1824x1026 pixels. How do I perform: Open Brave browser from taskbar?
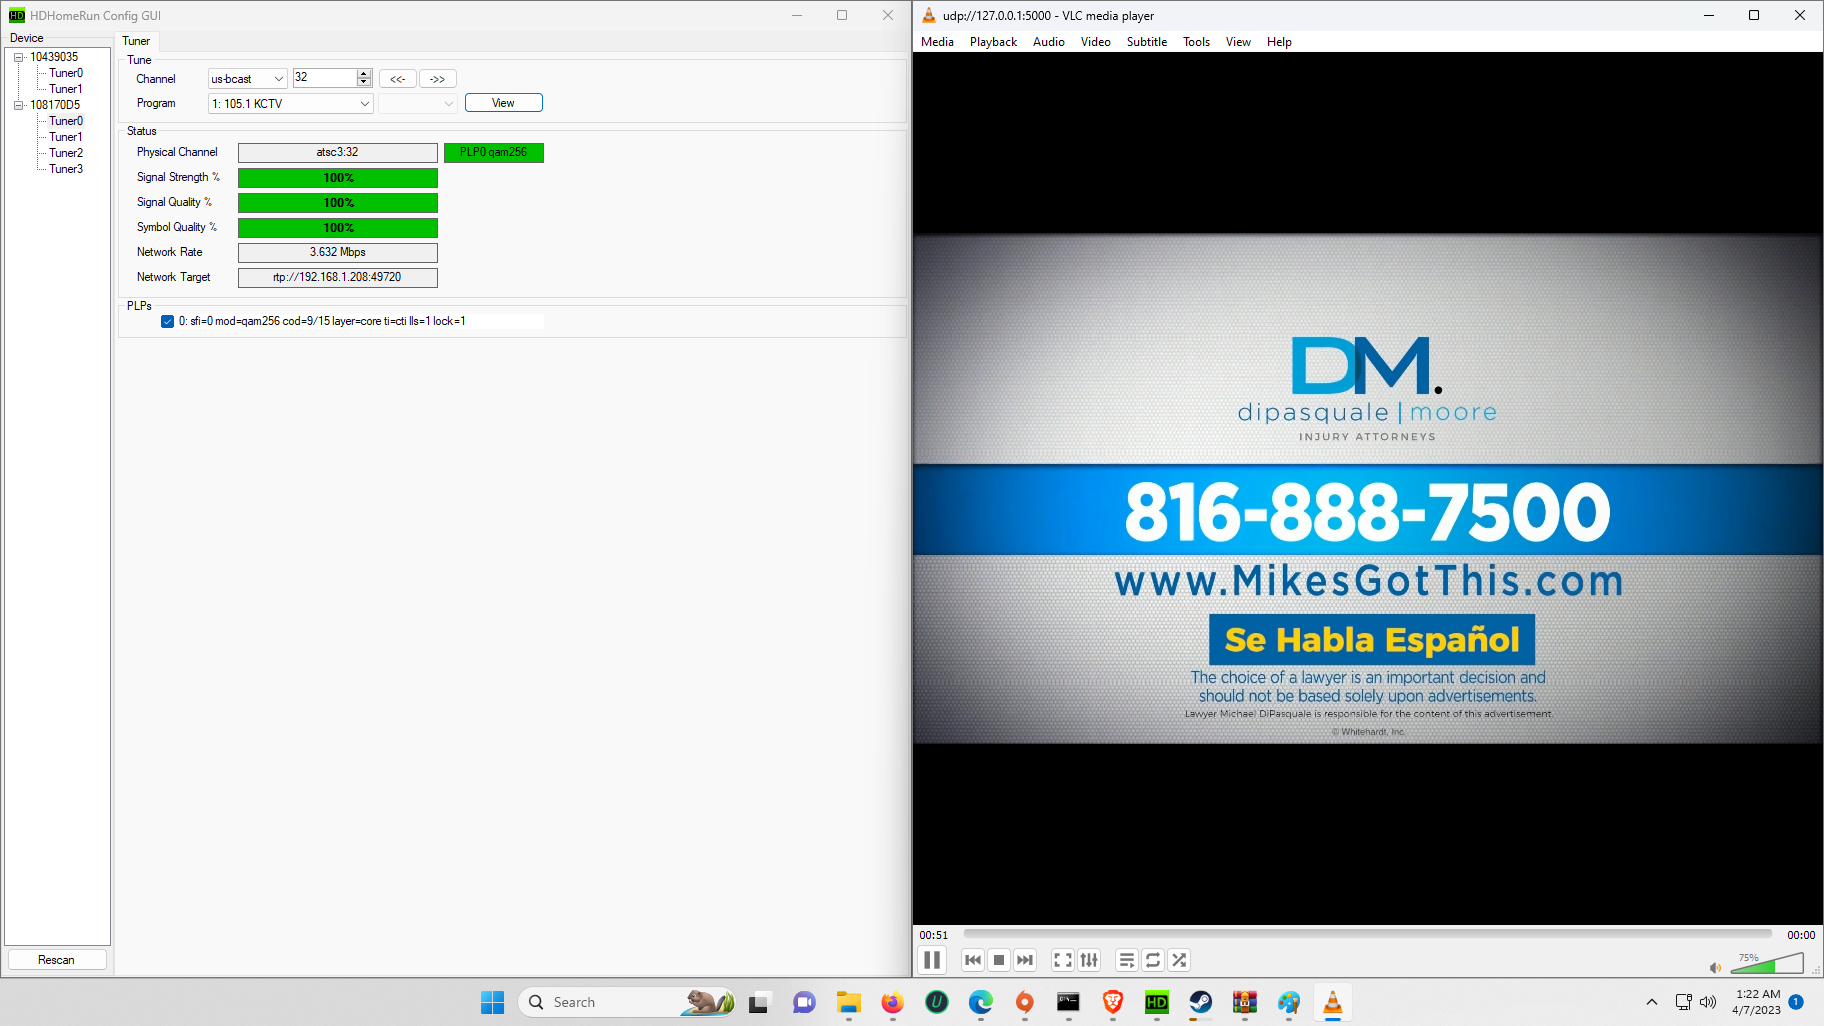pyautogui.click(x=1113, y=1002)
